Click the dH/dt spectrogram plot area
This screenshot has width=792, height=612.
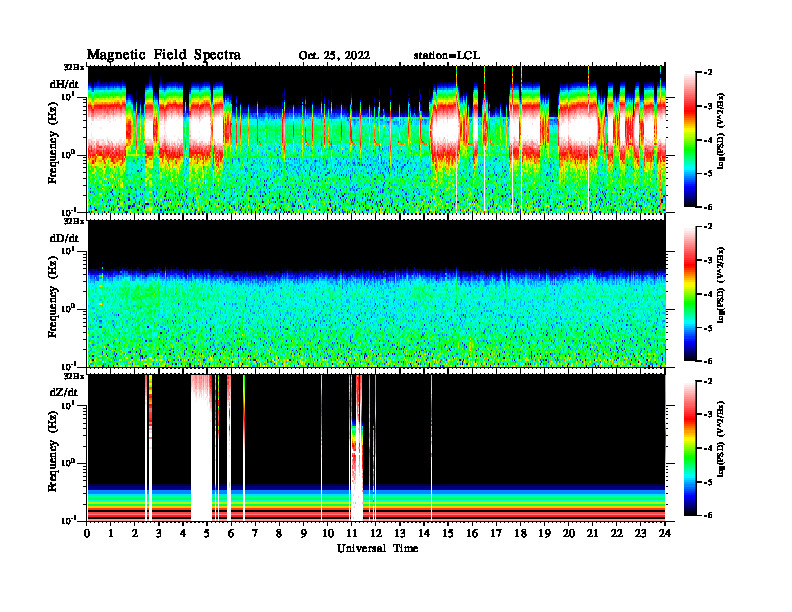pos(376,139)
